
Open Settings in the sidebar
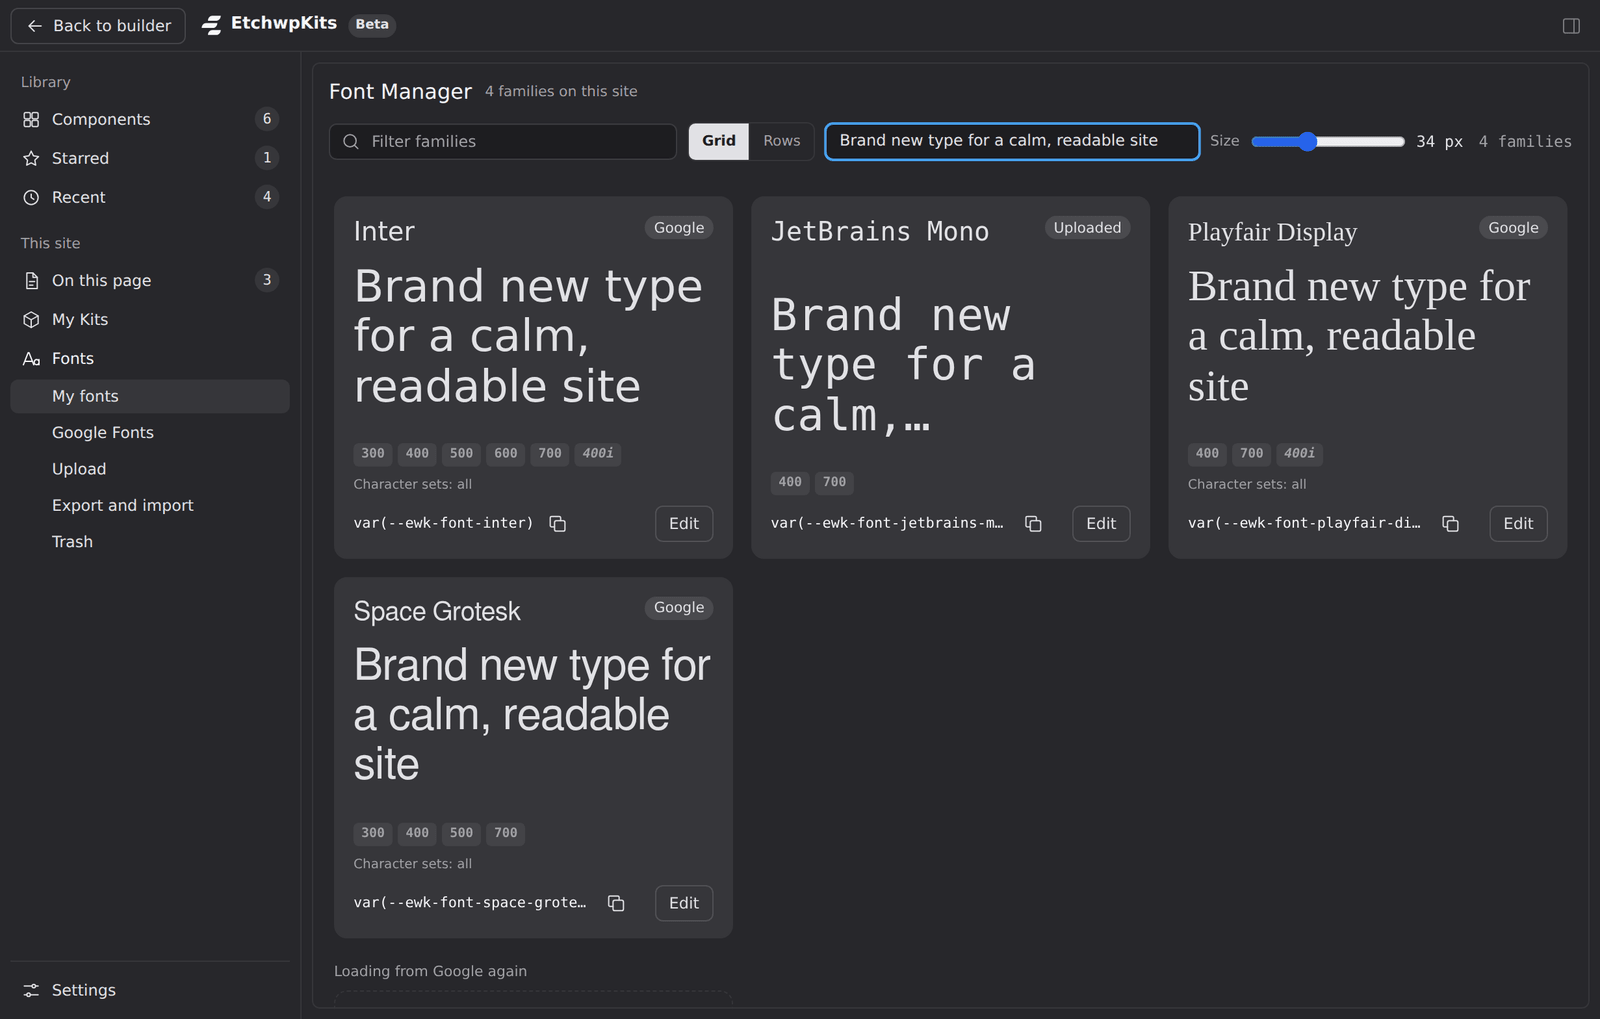tap(150, 990)
